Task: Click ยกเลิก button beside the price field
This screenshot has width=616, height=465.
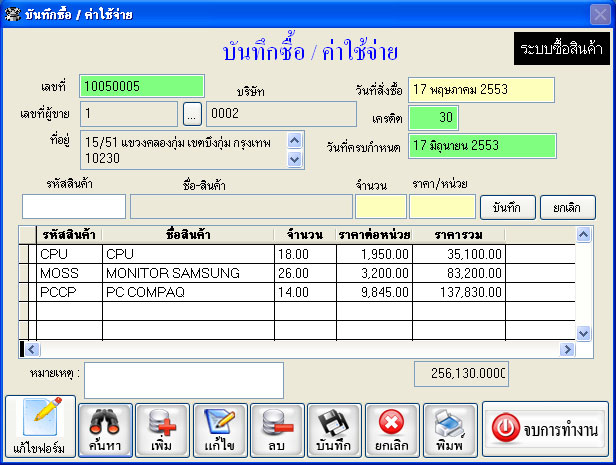Action: [x=568, y=207]
